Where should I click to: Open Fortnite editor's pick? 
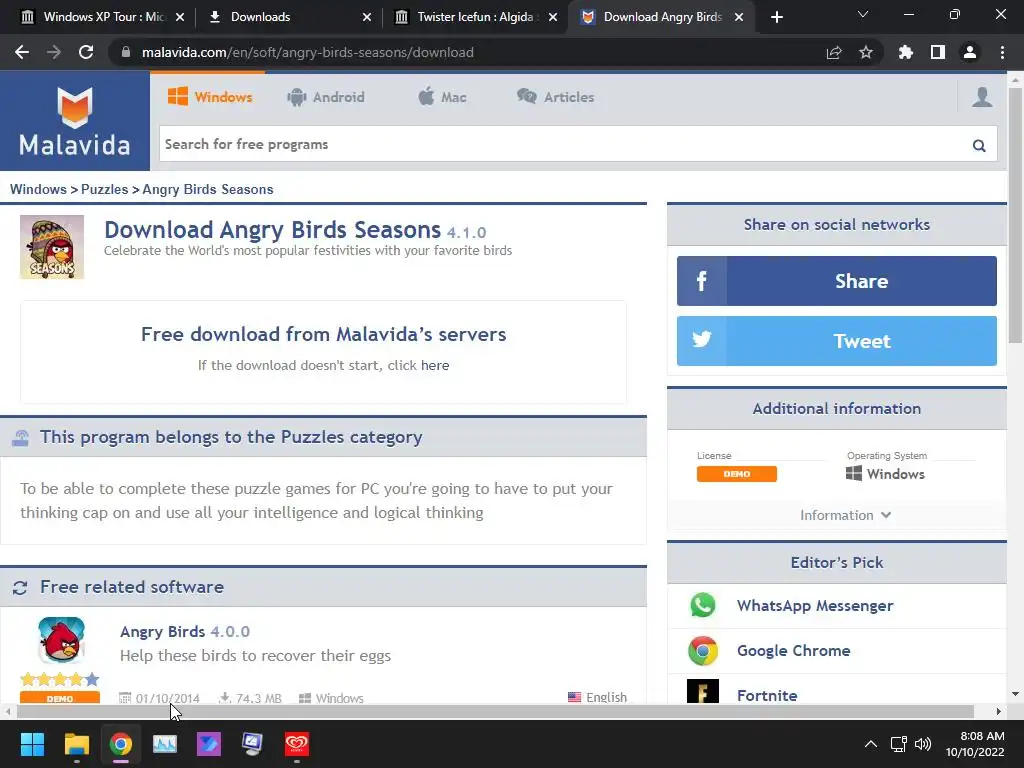[x=767, y=696]
